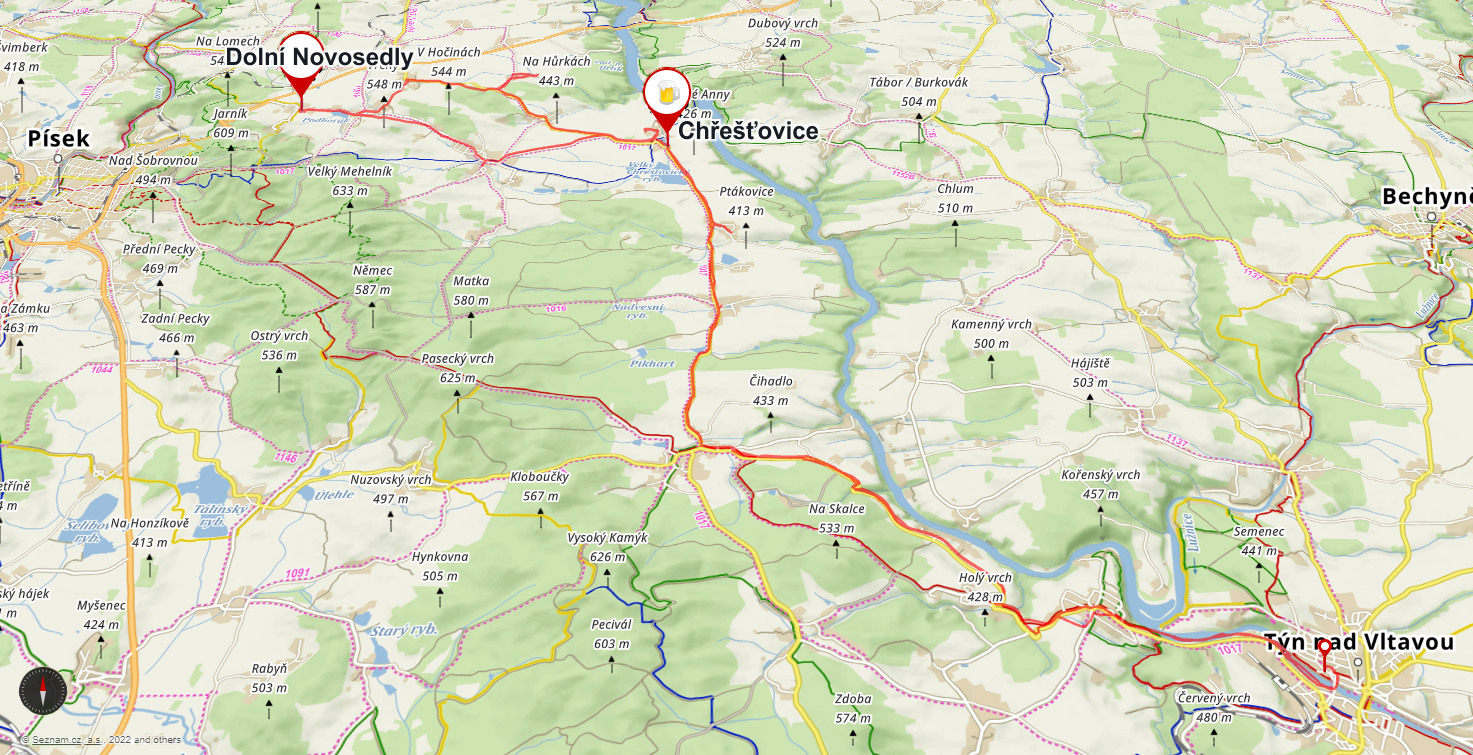Image resolution: width=1473 pixels, height=755 pixels.
Task: Open the Seznam.cz copyright link
Action: (58, 740)
